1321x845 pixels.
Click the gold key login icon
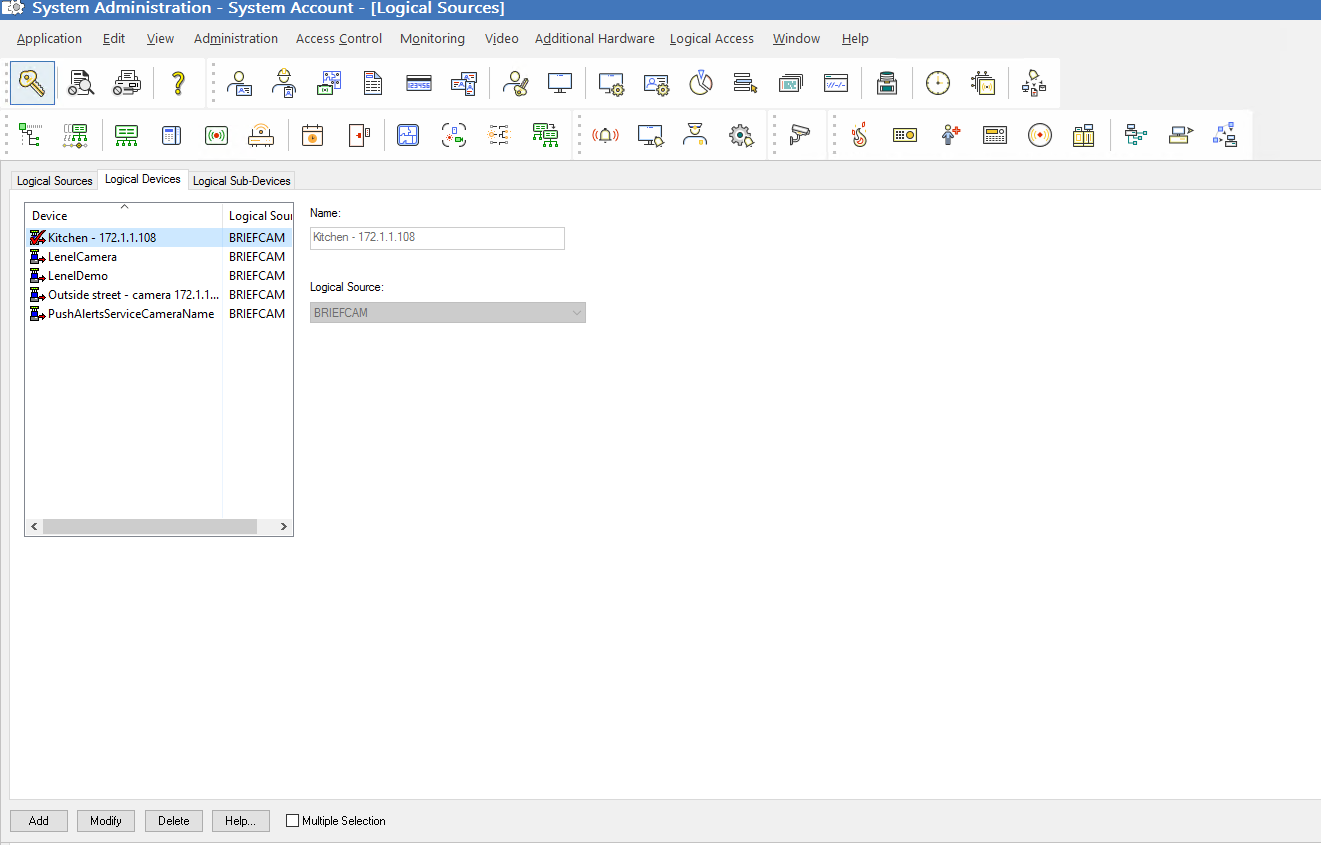tap(32, 83)
